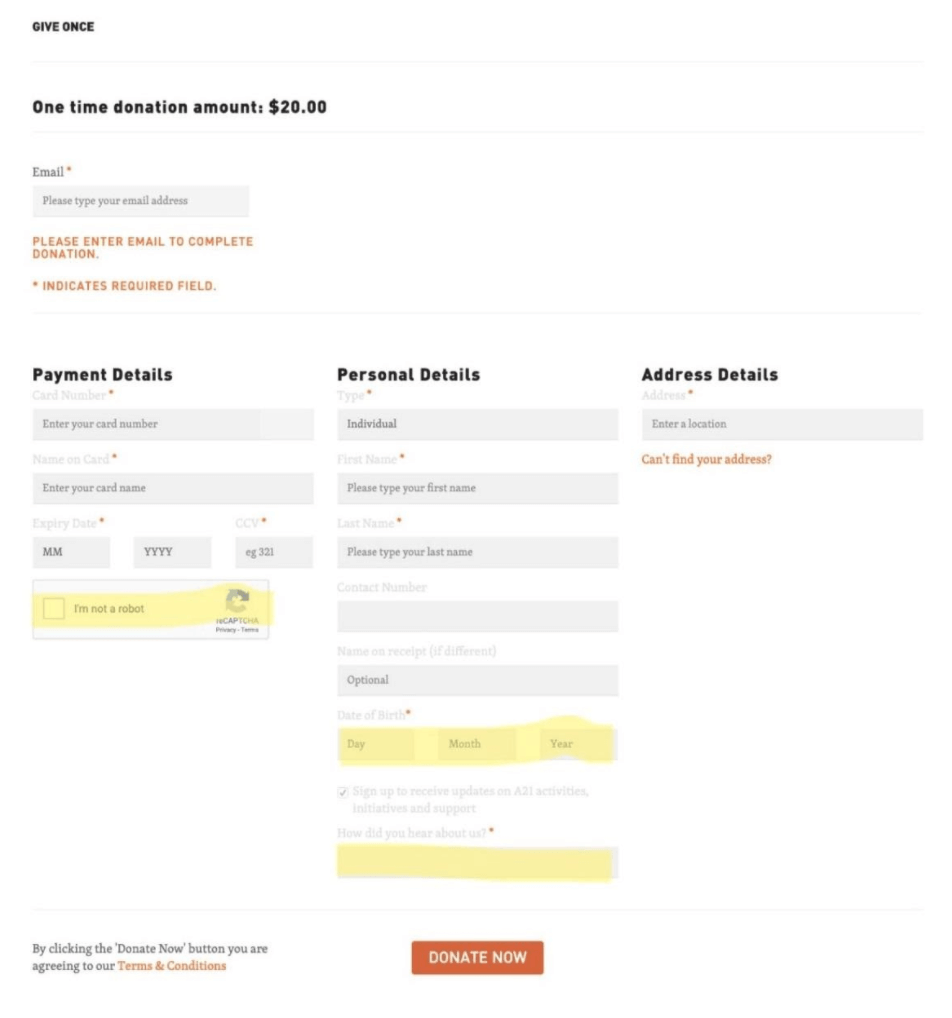The image size is (952, 1018).
Task: Select the expiry year YYYY field
Action: (x=172, y=552)
